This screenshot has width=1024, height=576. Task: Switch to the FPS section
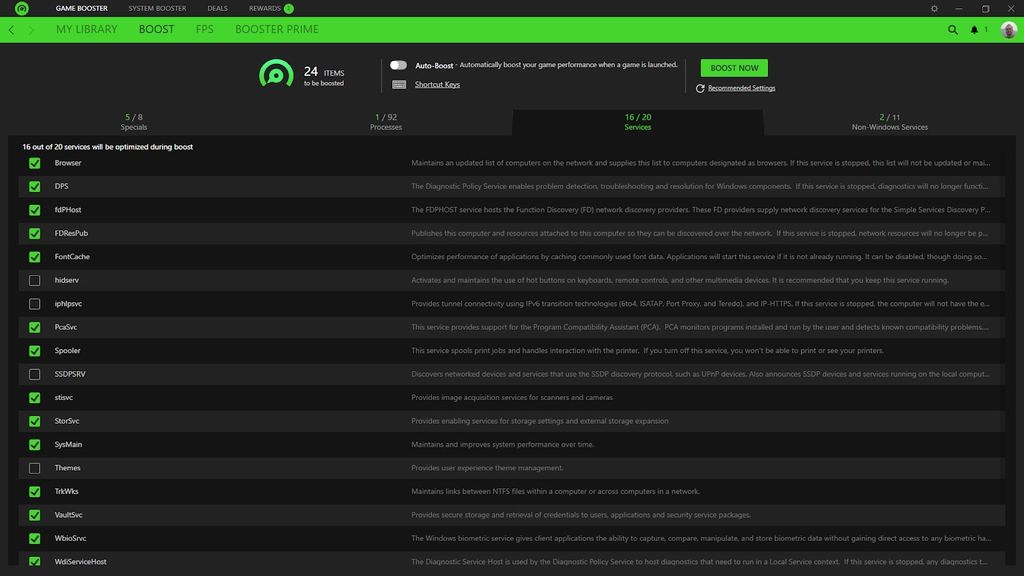(207, 29)
